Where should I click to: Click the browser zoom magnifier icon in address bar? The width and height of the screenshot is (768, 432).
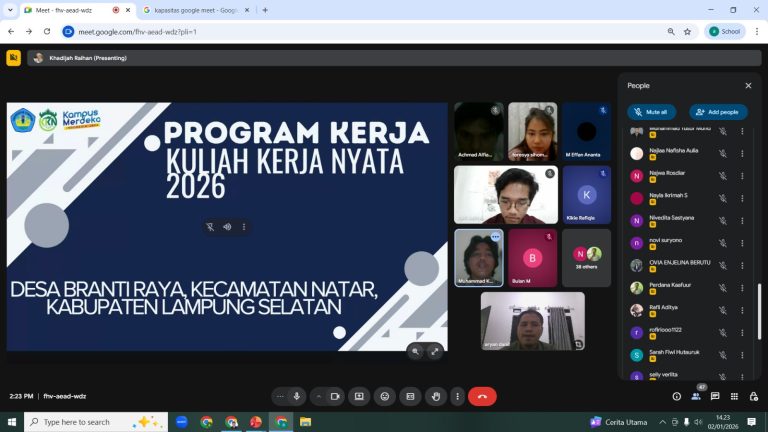(x=671, y=31)
